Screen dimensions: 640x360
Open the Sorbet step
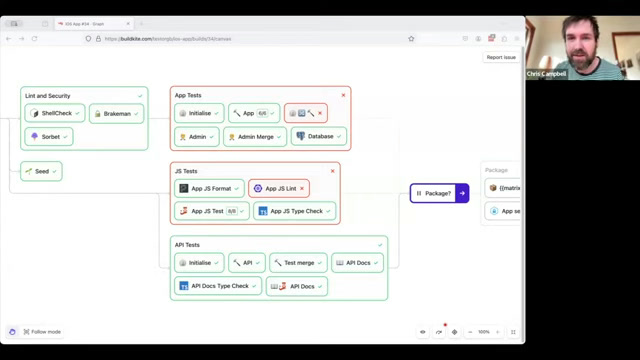click(x=49, y=137)
